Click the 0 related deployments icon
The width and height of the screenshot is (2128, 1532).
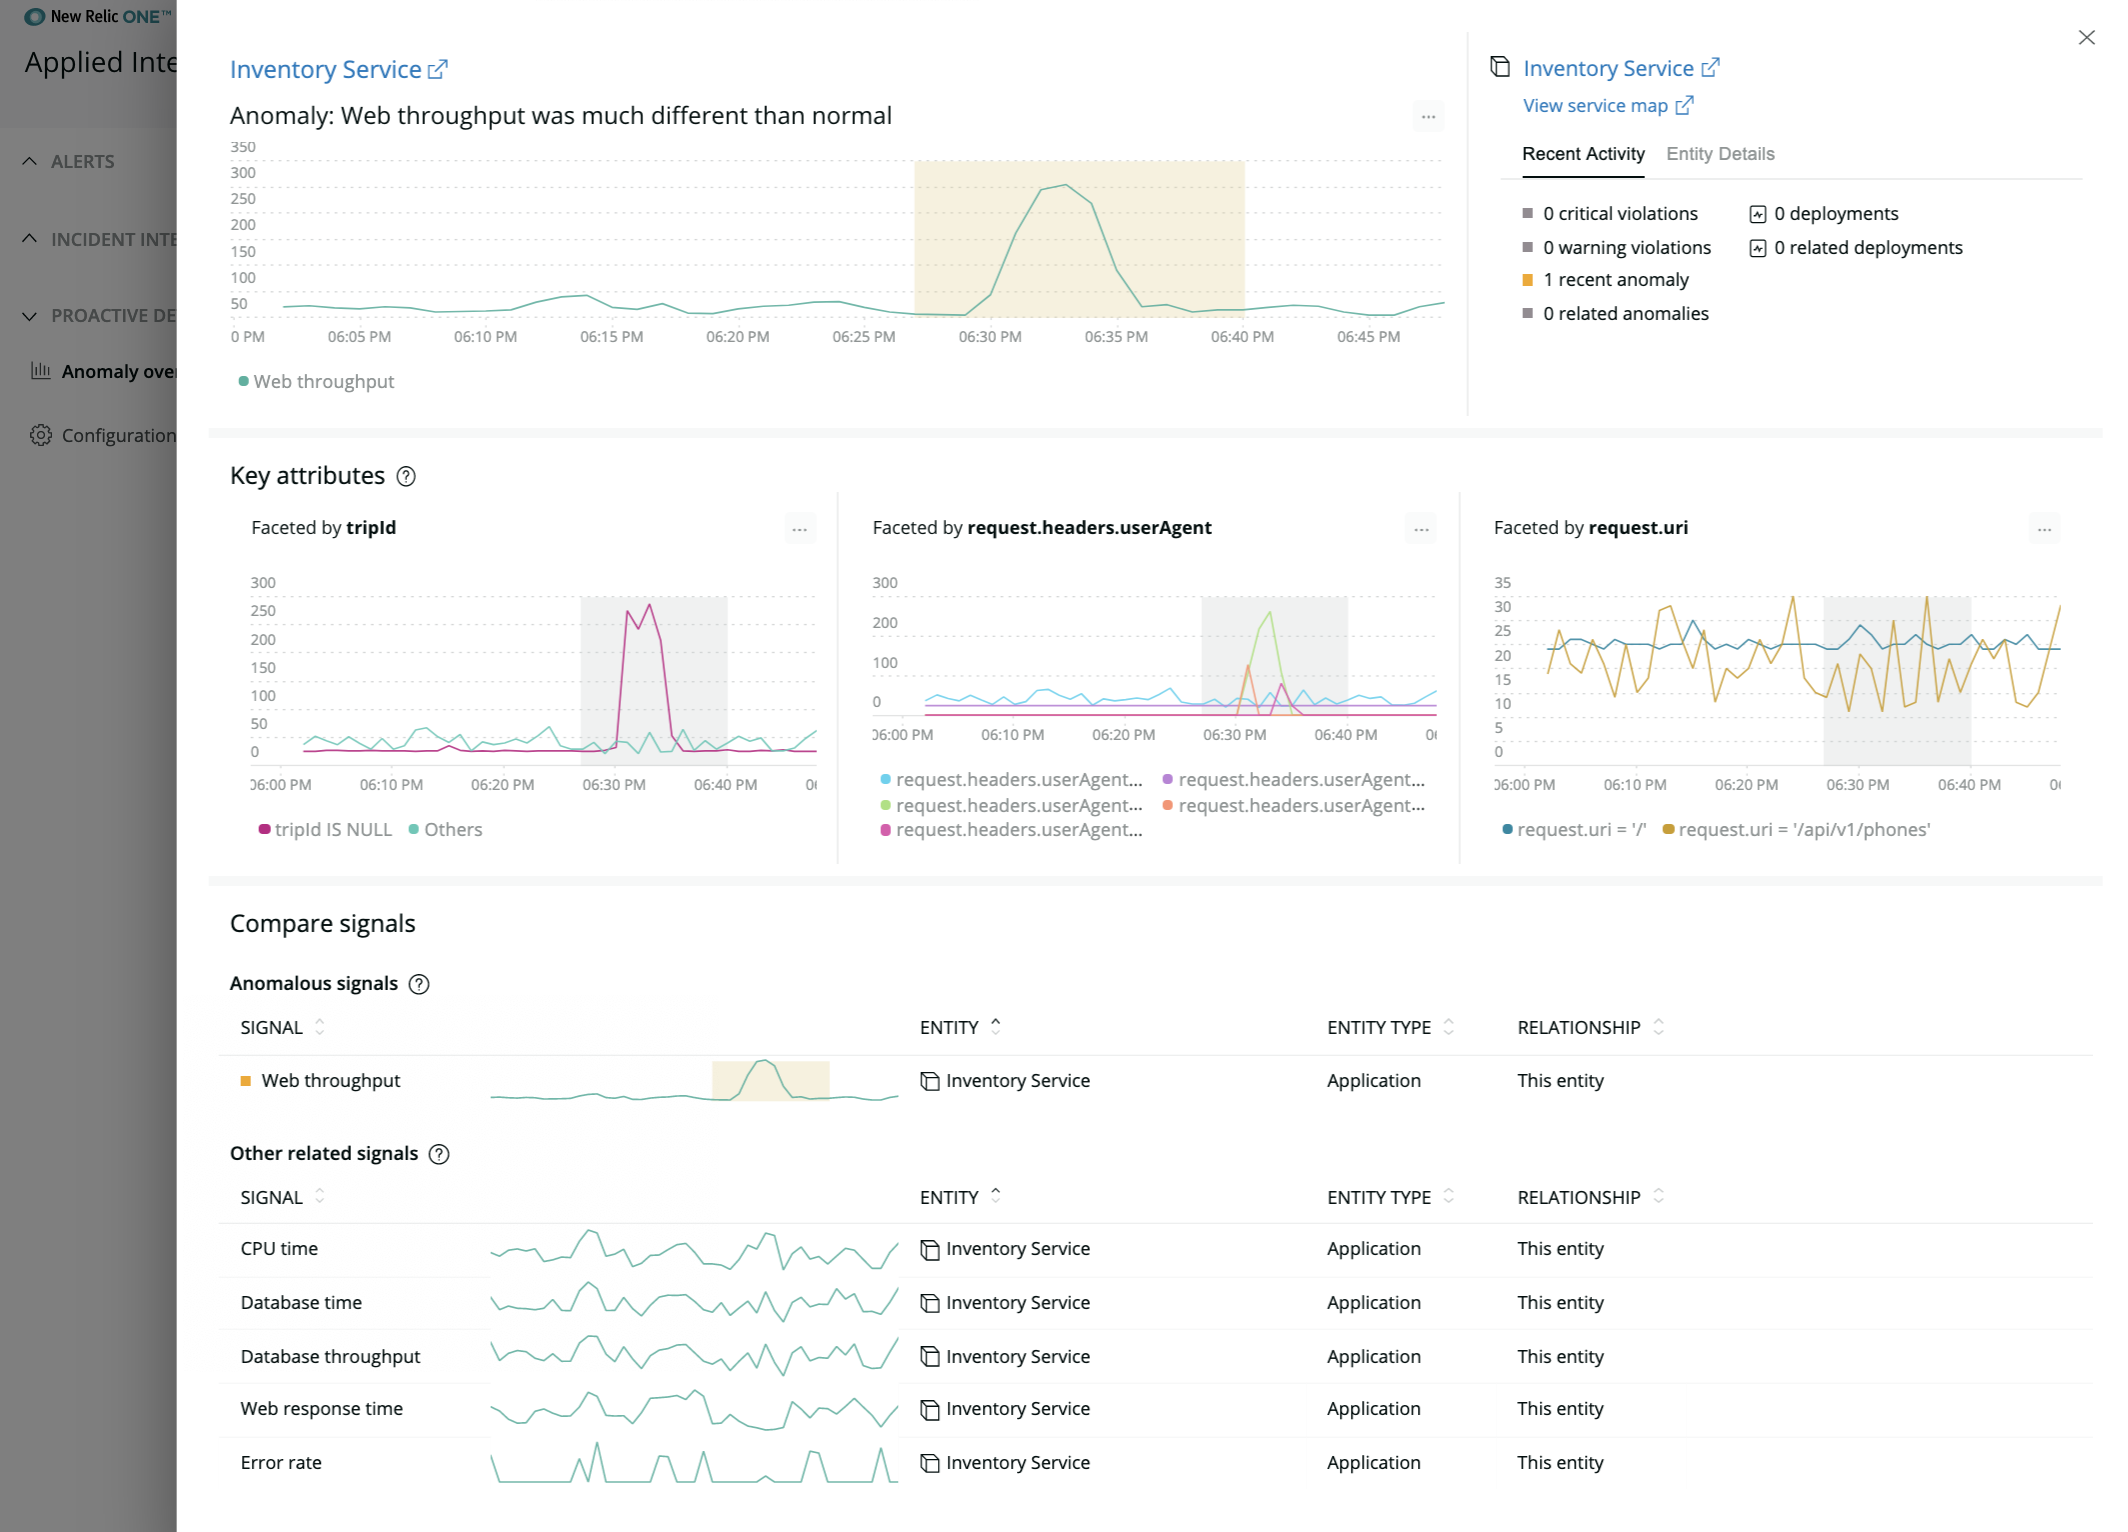coord(1757,248)
